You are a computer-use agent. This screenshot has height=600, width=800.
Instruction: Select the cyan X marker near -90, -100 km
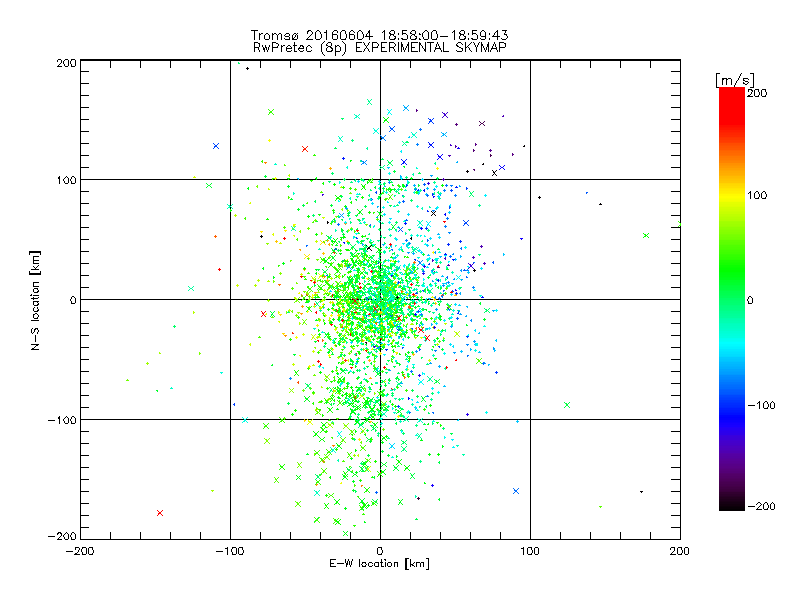[x=245, y=420]
